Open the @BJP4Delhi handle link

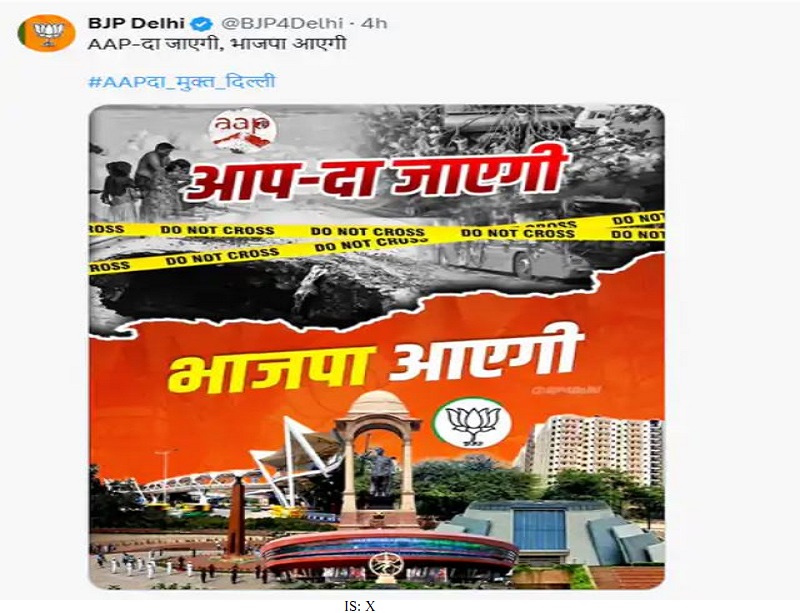tap(282, 23)
